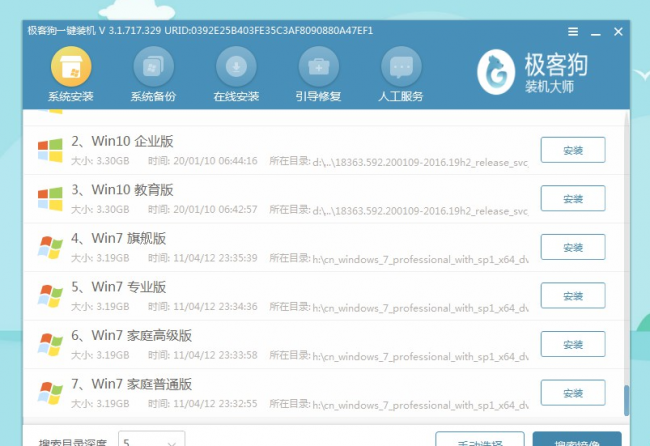Select the 人工服务 tab label
The height and width of the screenshot is (446, 650).
[x=401, y=97]
